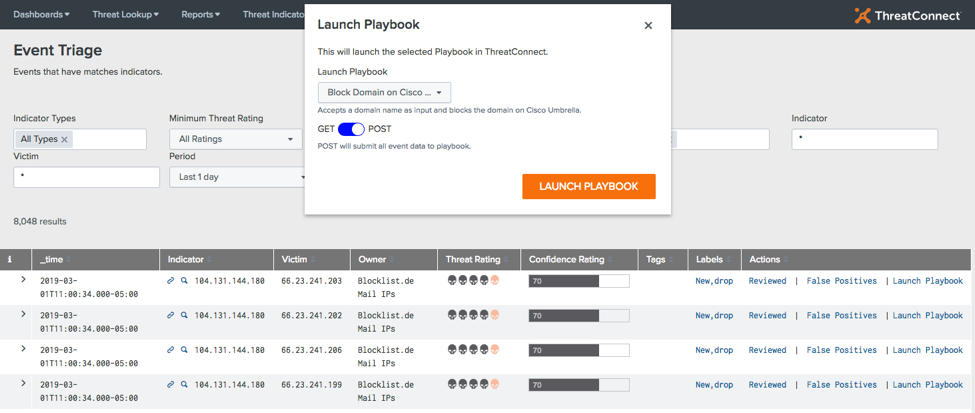This screenshot has height=413, width=975.
Task: Open the Reports menu
Action: 200,14
